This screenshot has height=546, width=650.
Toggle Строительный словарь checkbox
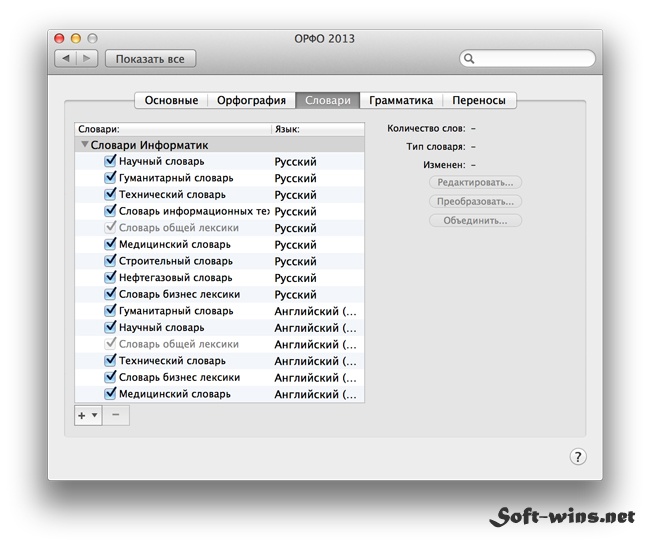coord(110,261)
